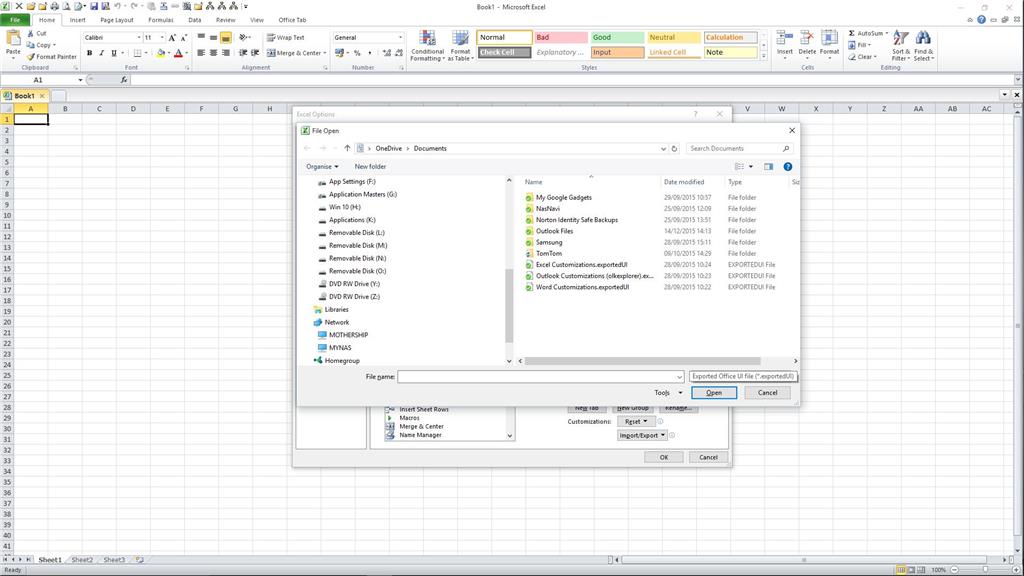Screen dimensions: 1024x576
Task: Select Macros in Excel Options command list
Action: click(409, 417)
